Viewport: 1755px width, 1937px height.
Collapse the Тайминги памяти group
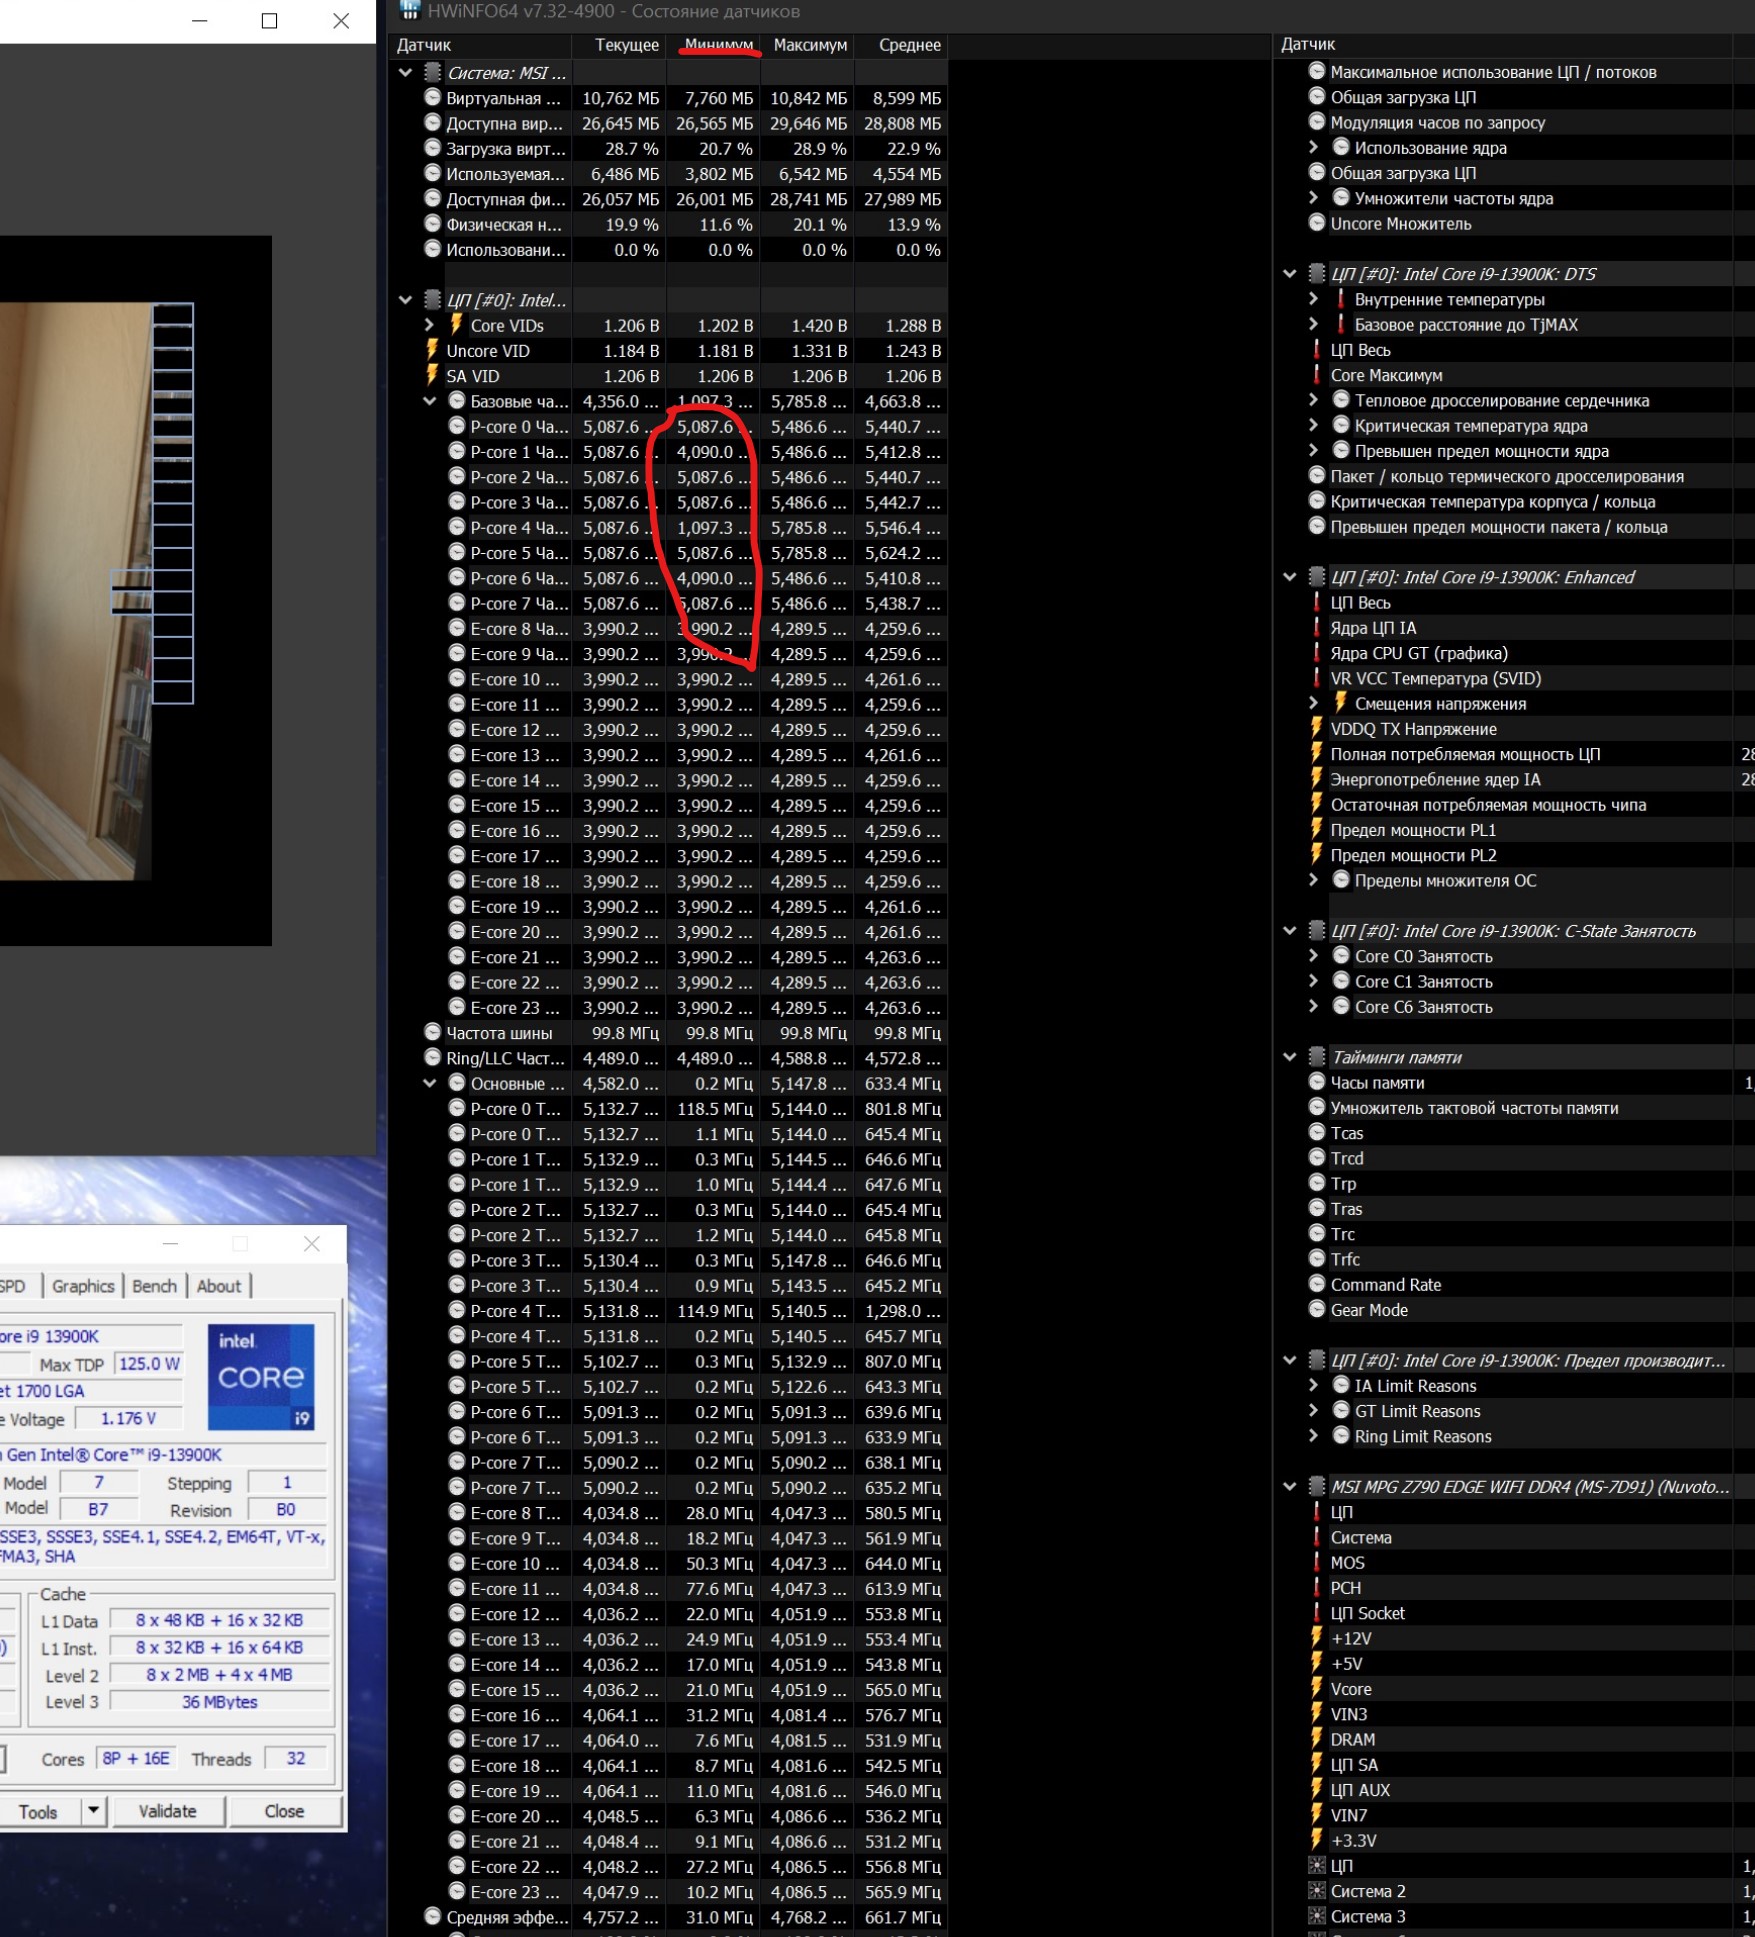click(x=1289, y=1057)
